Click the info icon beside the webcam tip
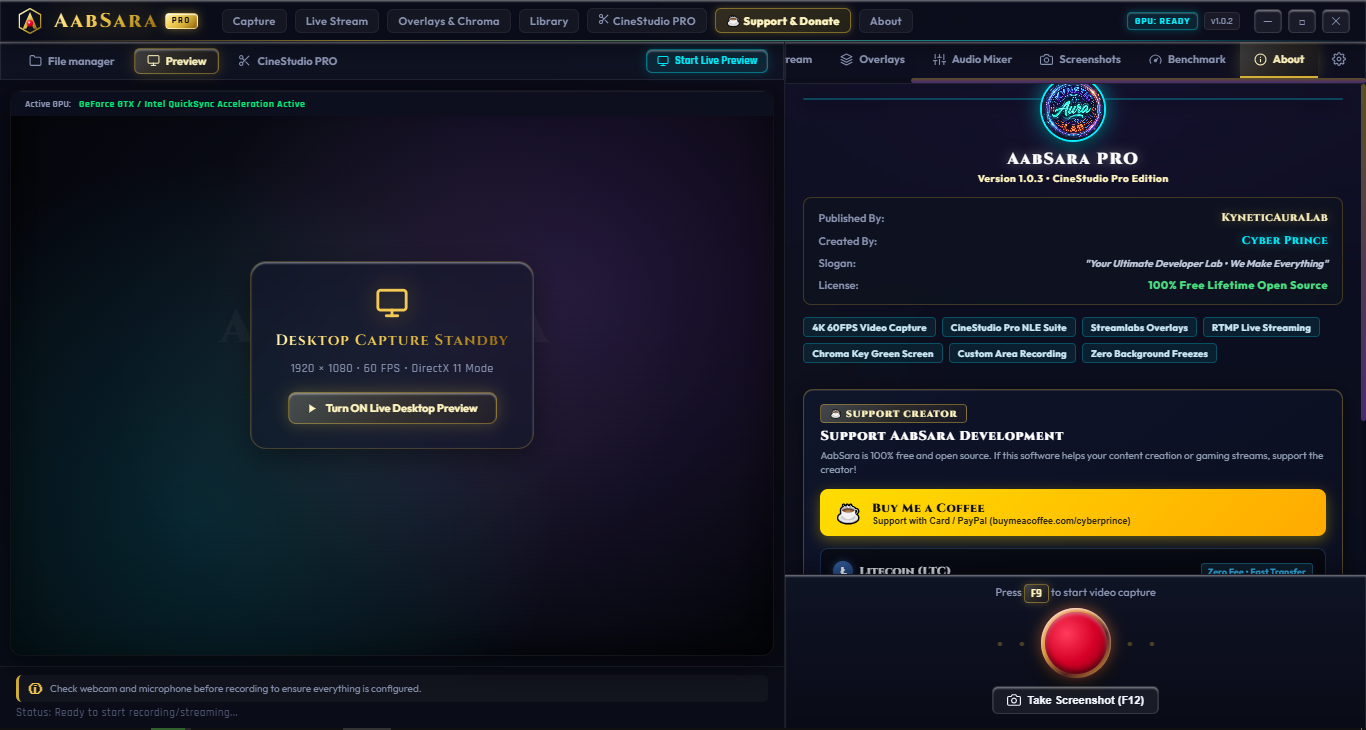 35,689
